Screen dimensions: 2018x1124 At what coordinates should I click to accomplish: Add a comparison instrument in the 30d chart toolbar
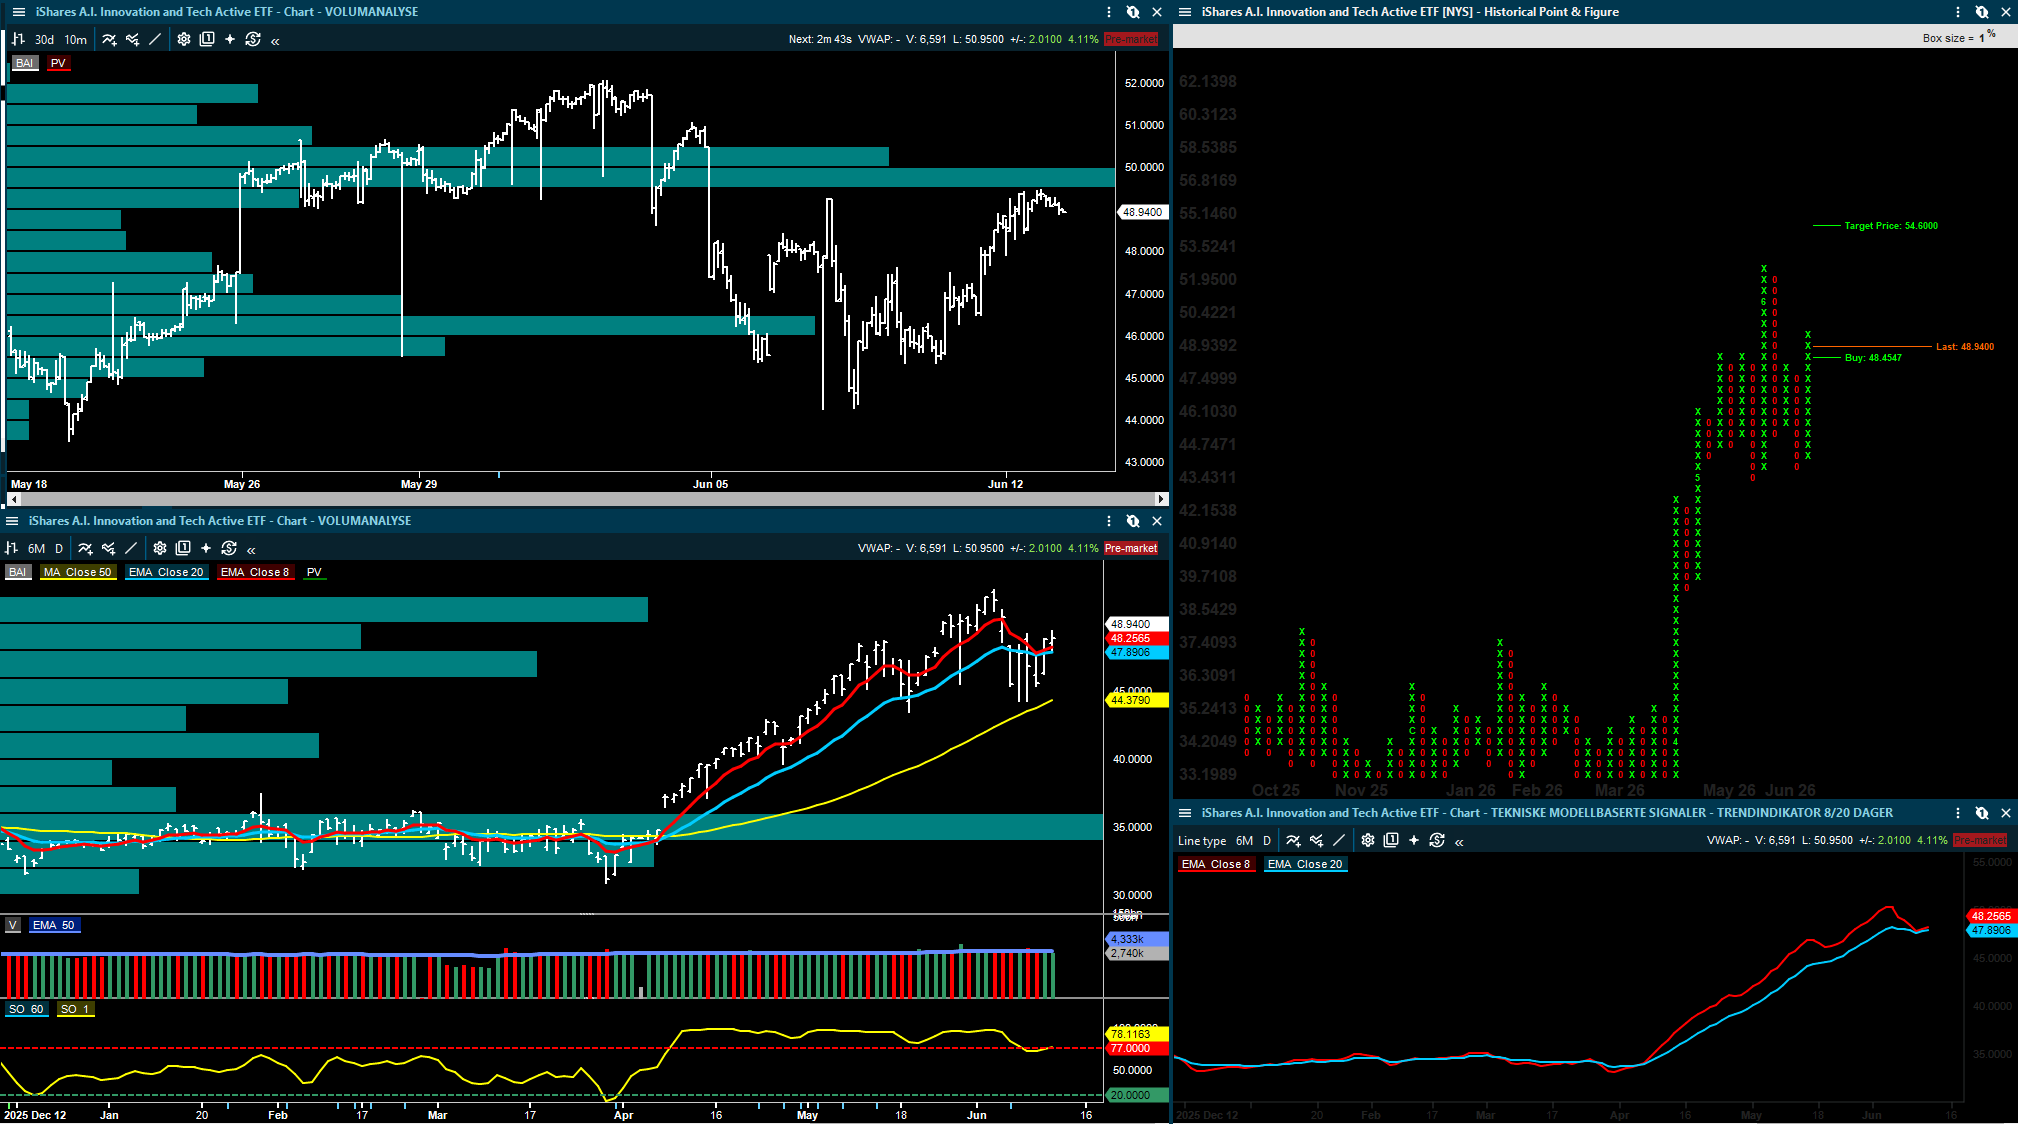[132, 39]
